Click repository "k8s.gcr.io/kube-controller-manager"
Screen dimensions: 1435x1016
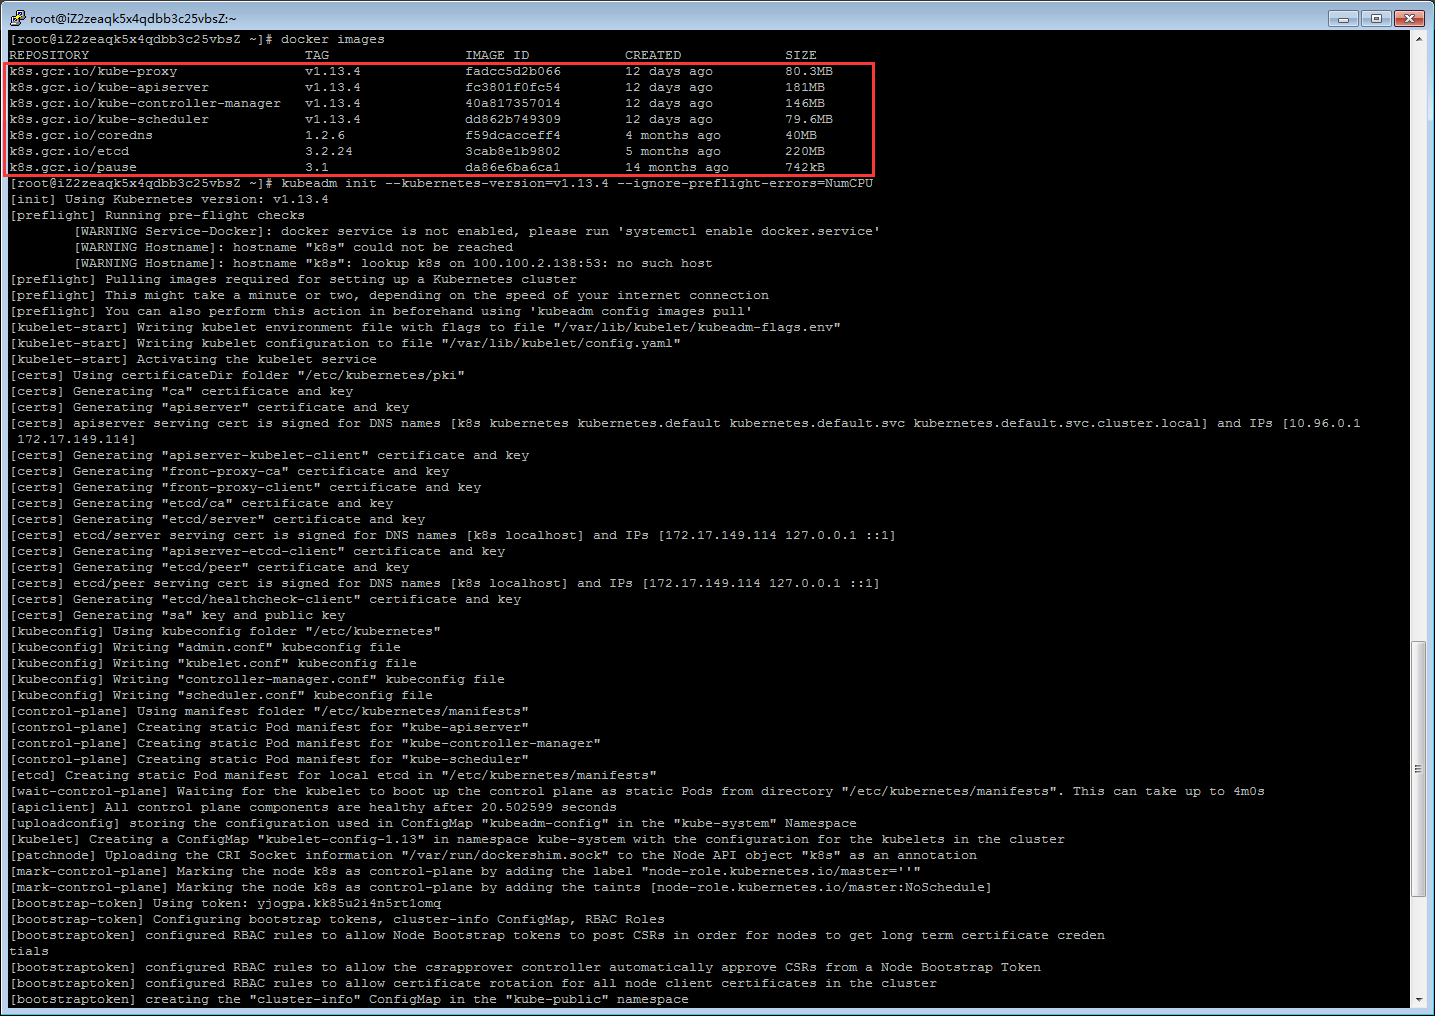click(x=145, y=103)
